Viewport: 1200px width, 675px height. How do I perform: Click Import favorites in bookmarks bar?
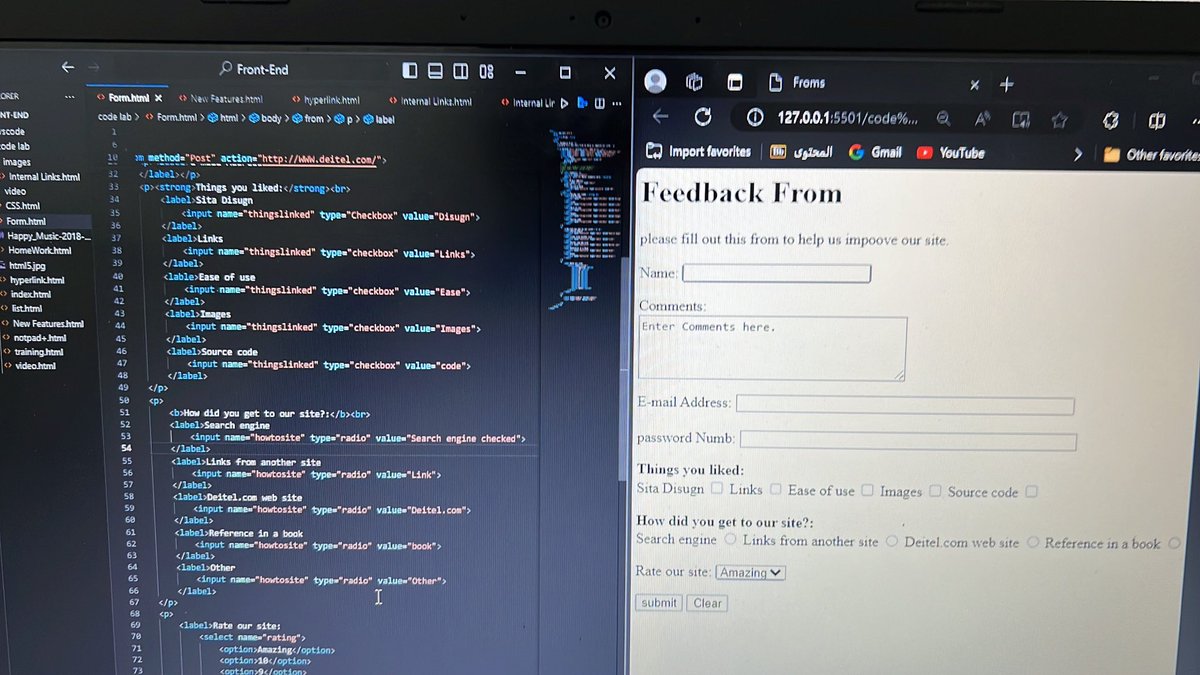(x=698, y=152)
